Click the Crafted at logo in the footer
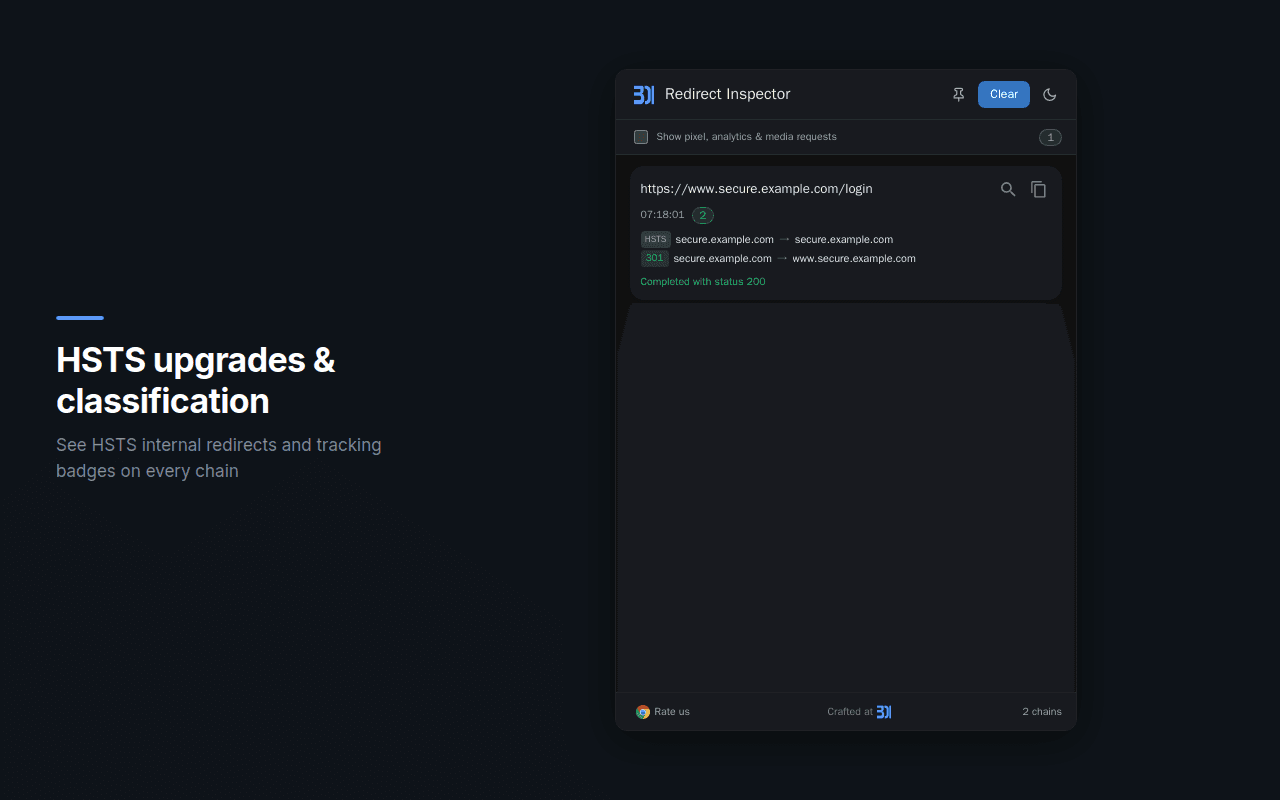The image size is (1280, 800). (x=883, y=711)
